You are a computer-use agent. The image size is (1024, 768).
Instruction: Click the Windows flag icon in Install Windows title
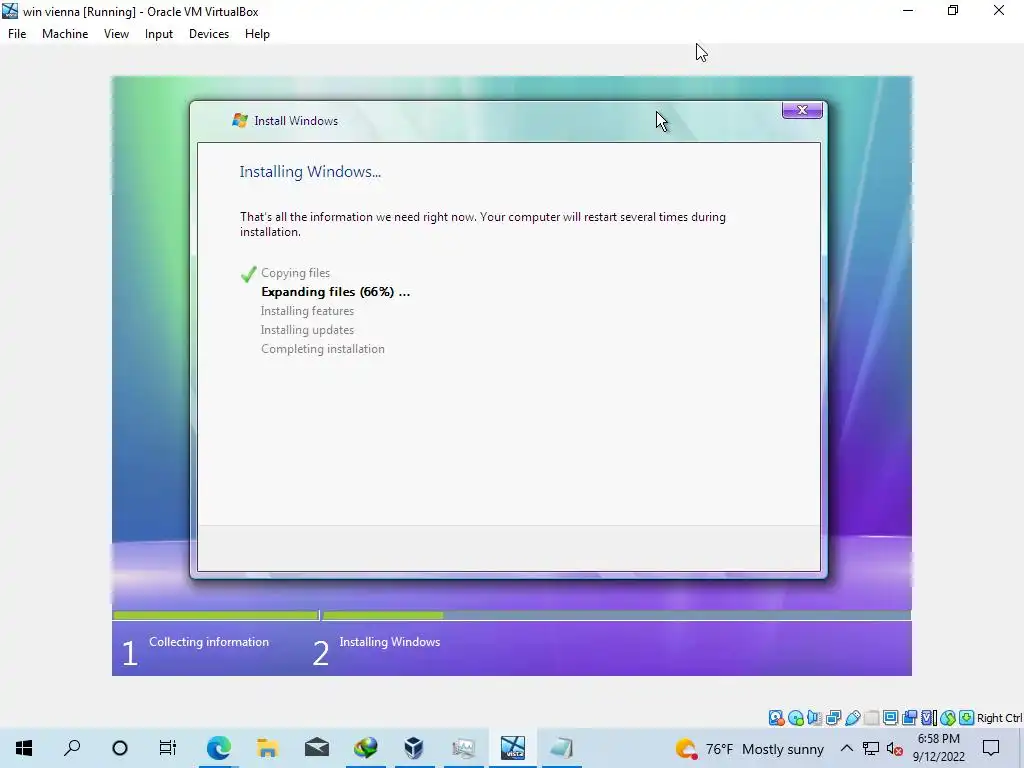[x=240, y=120]
